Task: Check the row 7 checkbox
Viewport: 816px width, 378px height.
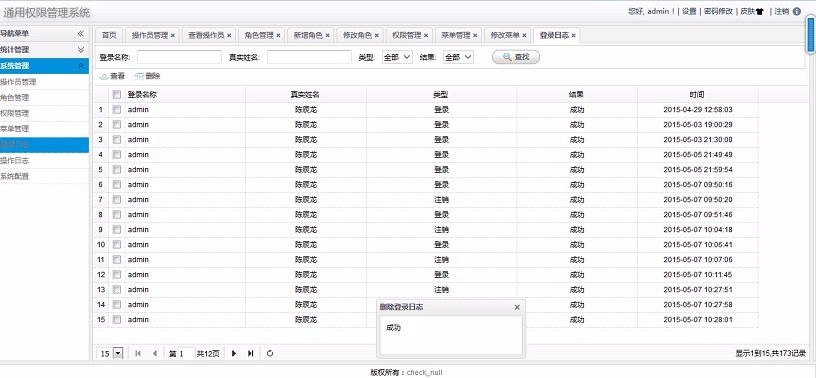Action: tap(117, 199)
